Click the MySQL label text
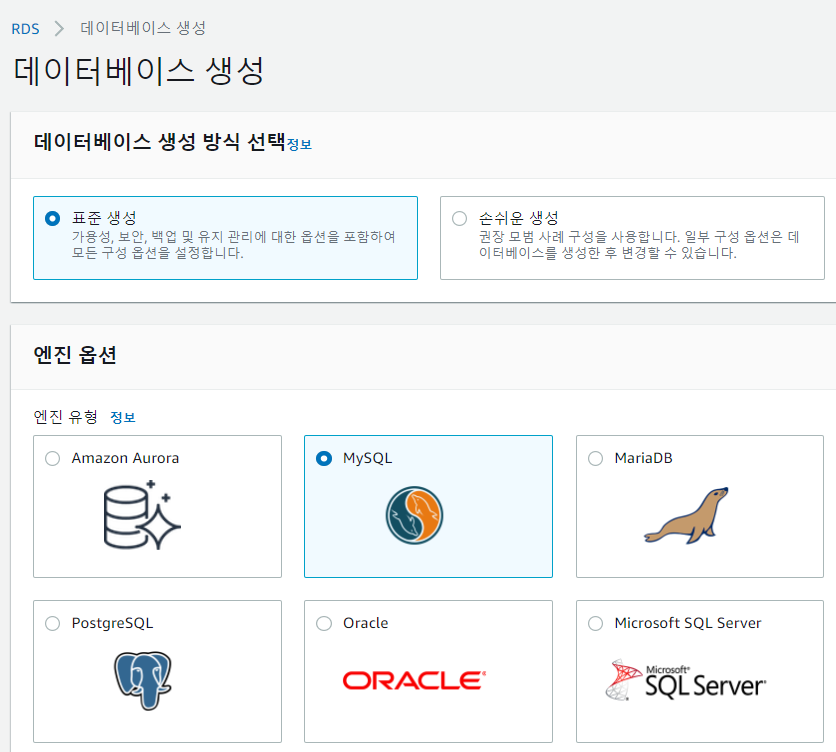This screenshot has width=836, height=752. tap(367, 458)
